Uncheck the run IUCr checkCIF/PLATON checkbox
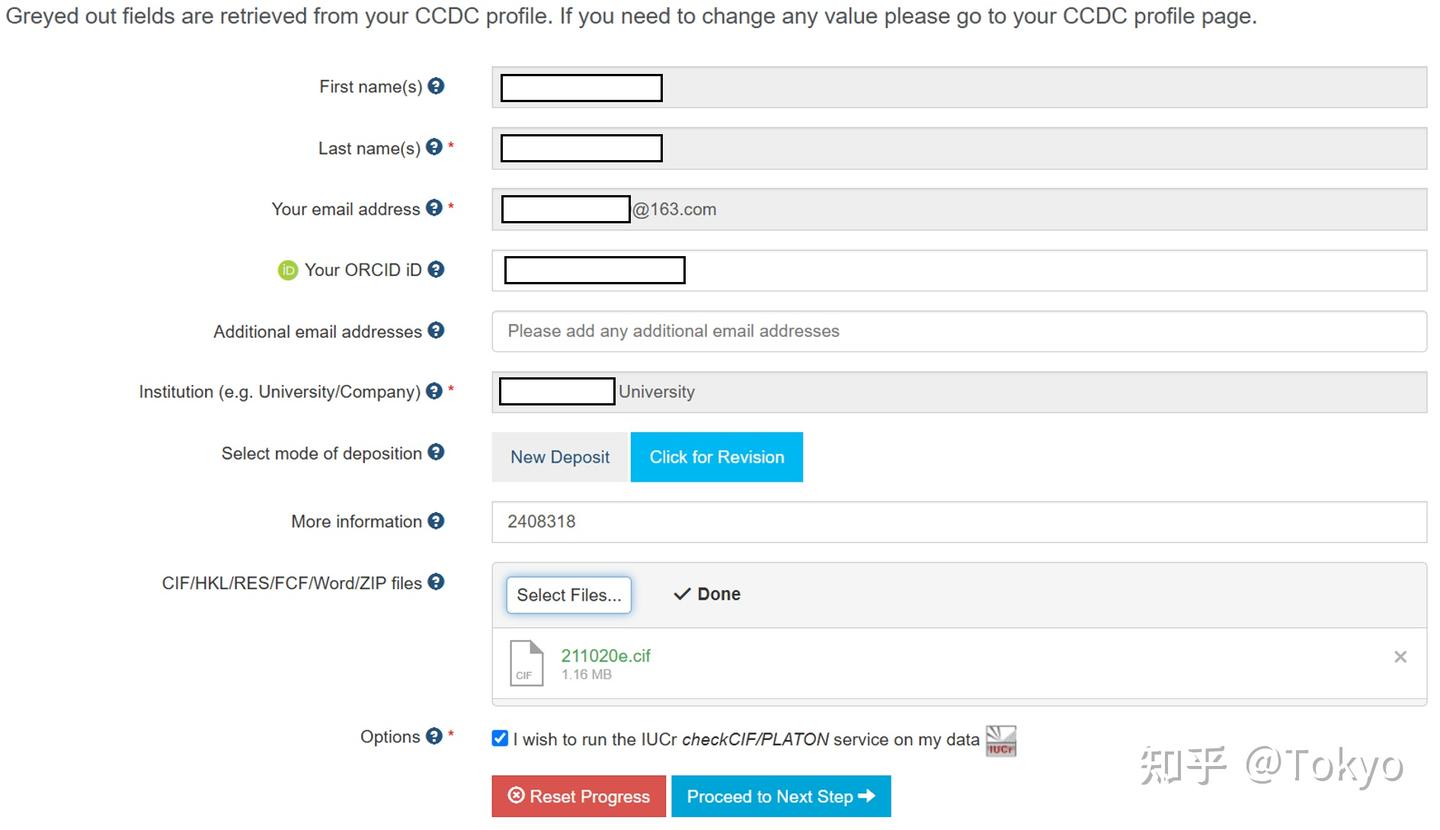Viewport: 1440px width, 830px height. click(500, 738)
